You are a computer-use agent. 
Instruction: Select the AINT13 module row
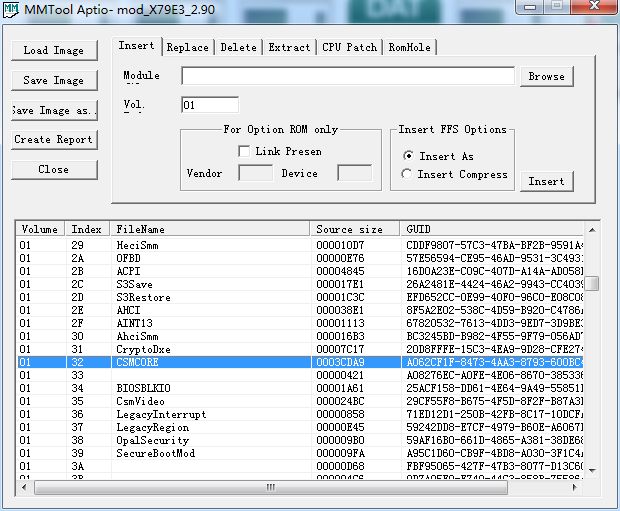point(301,324)
